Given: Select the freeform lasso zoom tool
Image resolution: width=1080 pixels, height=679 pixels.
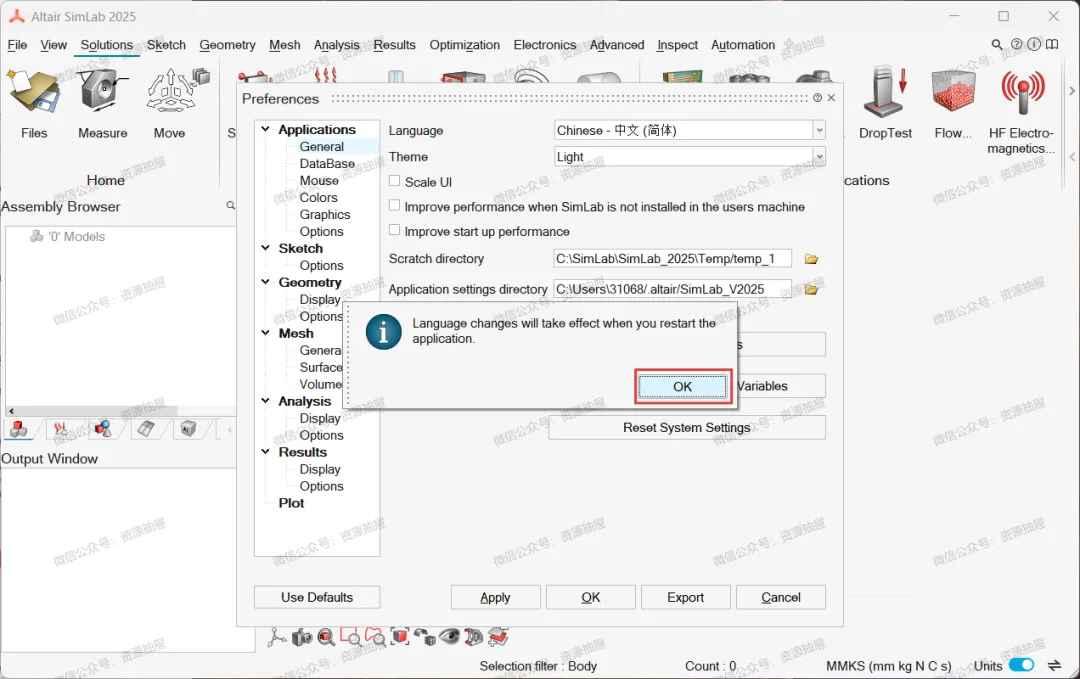Looking at the screenshot, I should [375, 637].
